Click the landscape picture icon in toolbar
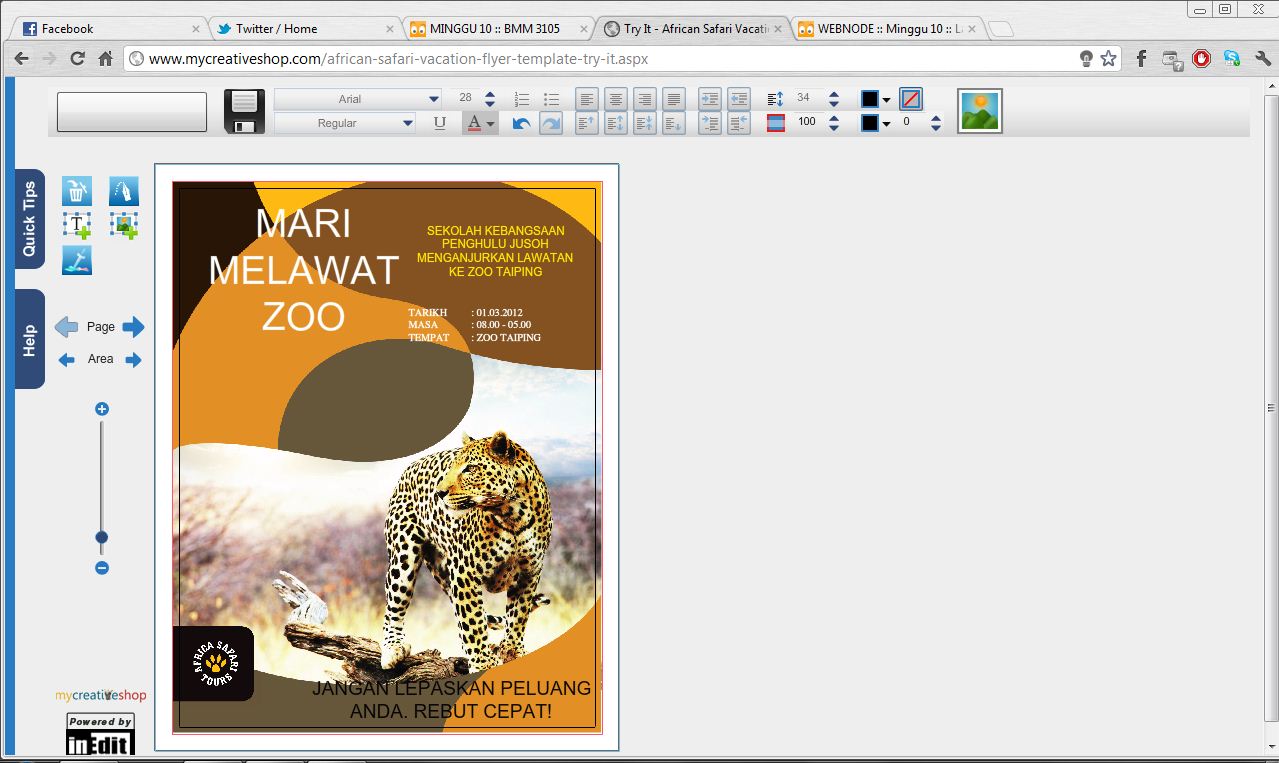Image resolution: width=1279 pixels, height=763 pixels. 979,111
